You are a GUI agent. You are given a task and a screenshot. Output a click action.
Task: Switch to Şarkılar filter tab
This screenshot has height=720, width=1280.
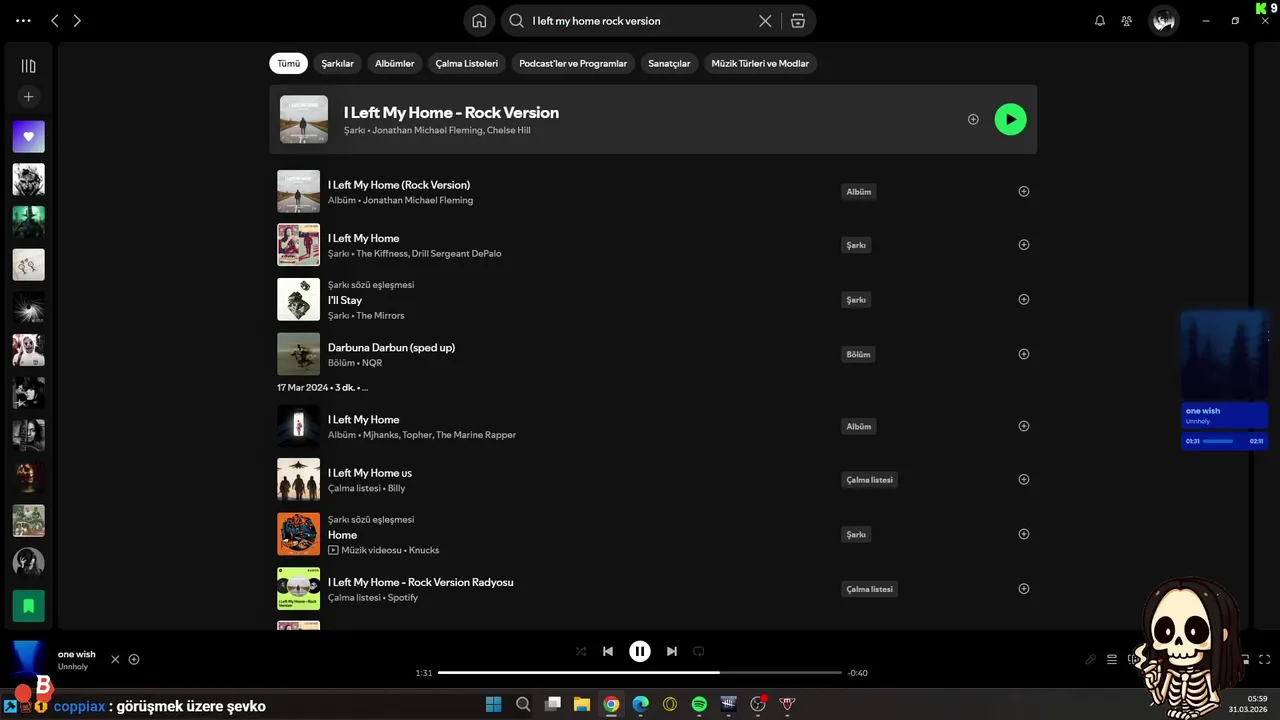click(x=338, y=63)
